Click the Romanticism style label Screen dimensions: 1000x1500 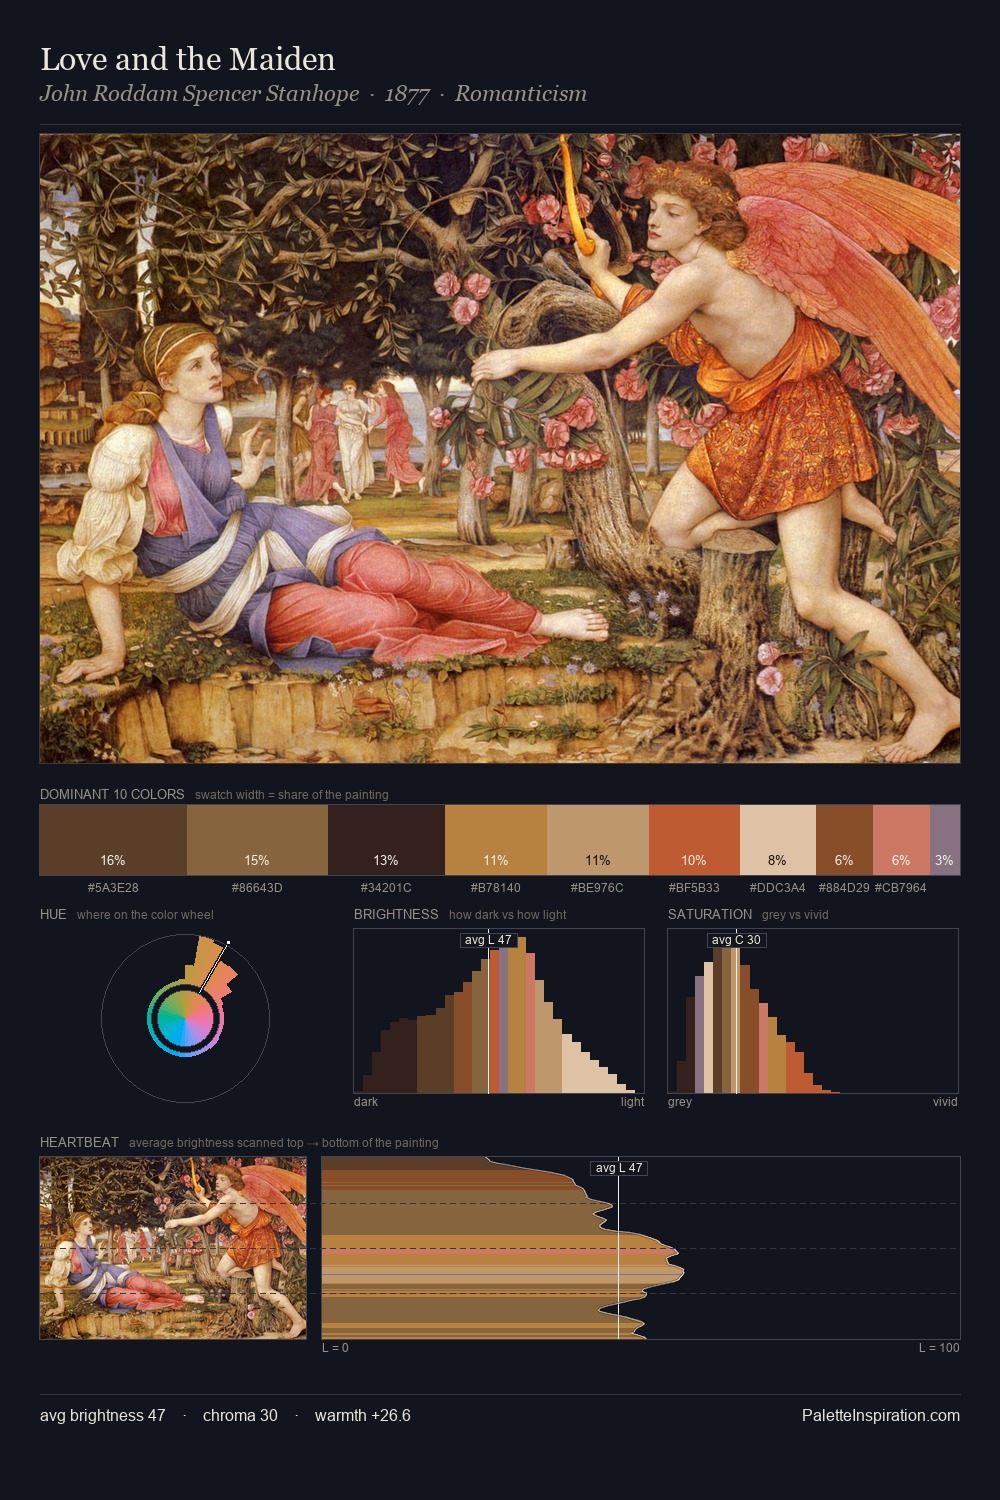click(x=521, y=94)
